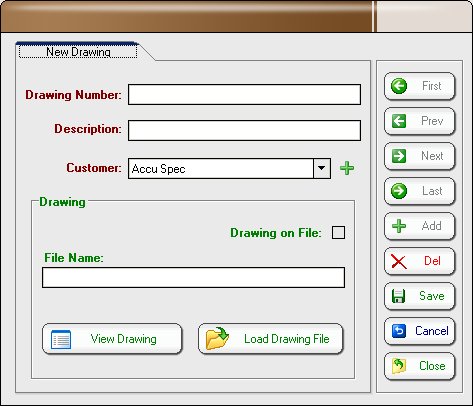Click the green First record arrow icon

click(399, 86)
